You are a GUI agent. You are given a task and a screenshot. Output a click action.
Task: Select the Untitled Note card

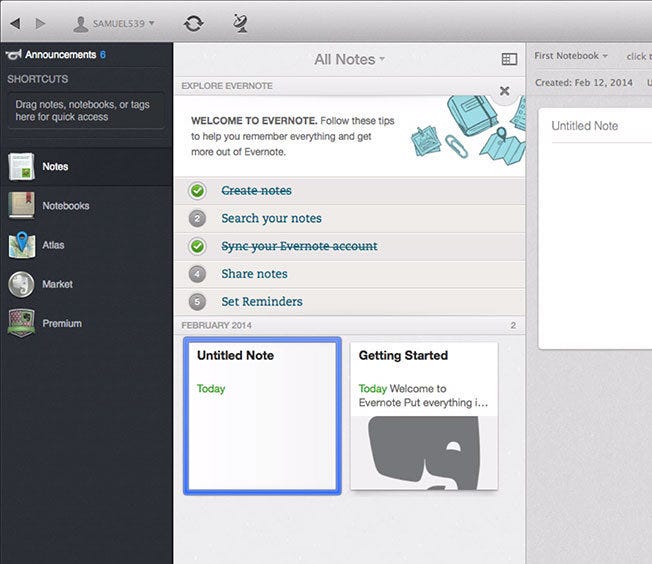[262, 416]
